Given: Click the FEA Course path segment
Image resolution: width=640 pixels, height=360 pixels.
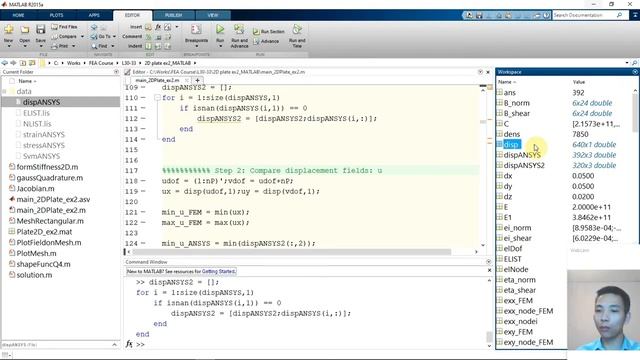Looking at the screenshot, I should 101,63.
